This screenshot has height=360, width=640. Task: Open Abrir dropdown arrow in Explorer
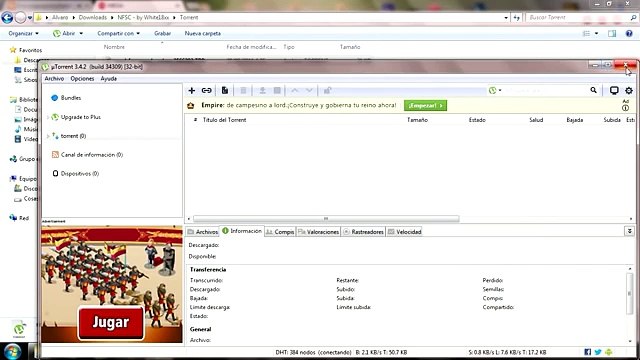click(x=81, y=33)
